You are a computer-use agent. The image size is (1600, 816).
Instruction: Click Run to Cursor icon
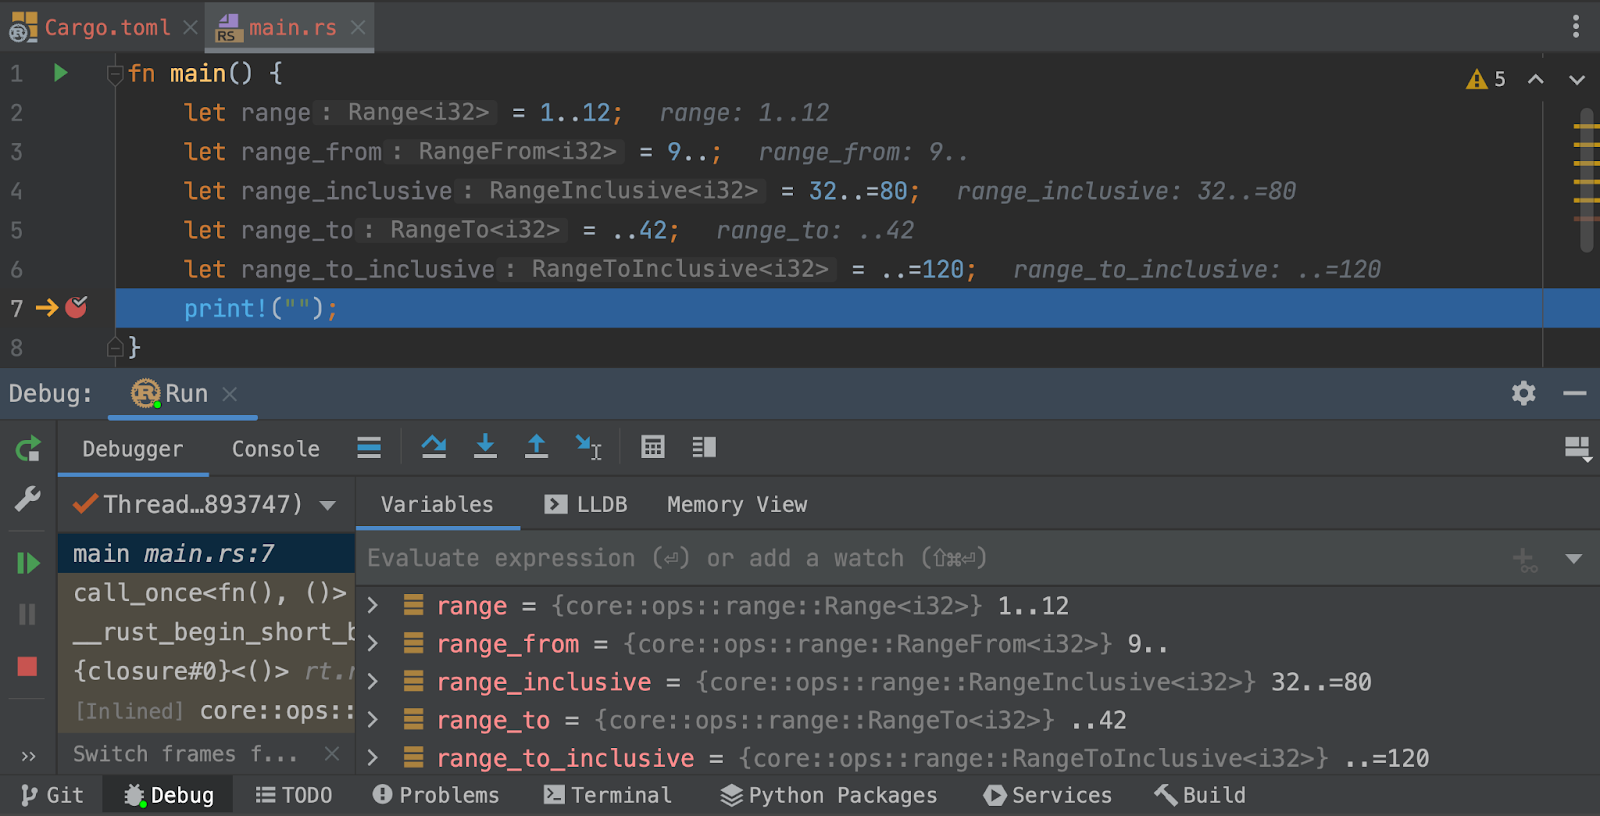[x=588, y=447]
